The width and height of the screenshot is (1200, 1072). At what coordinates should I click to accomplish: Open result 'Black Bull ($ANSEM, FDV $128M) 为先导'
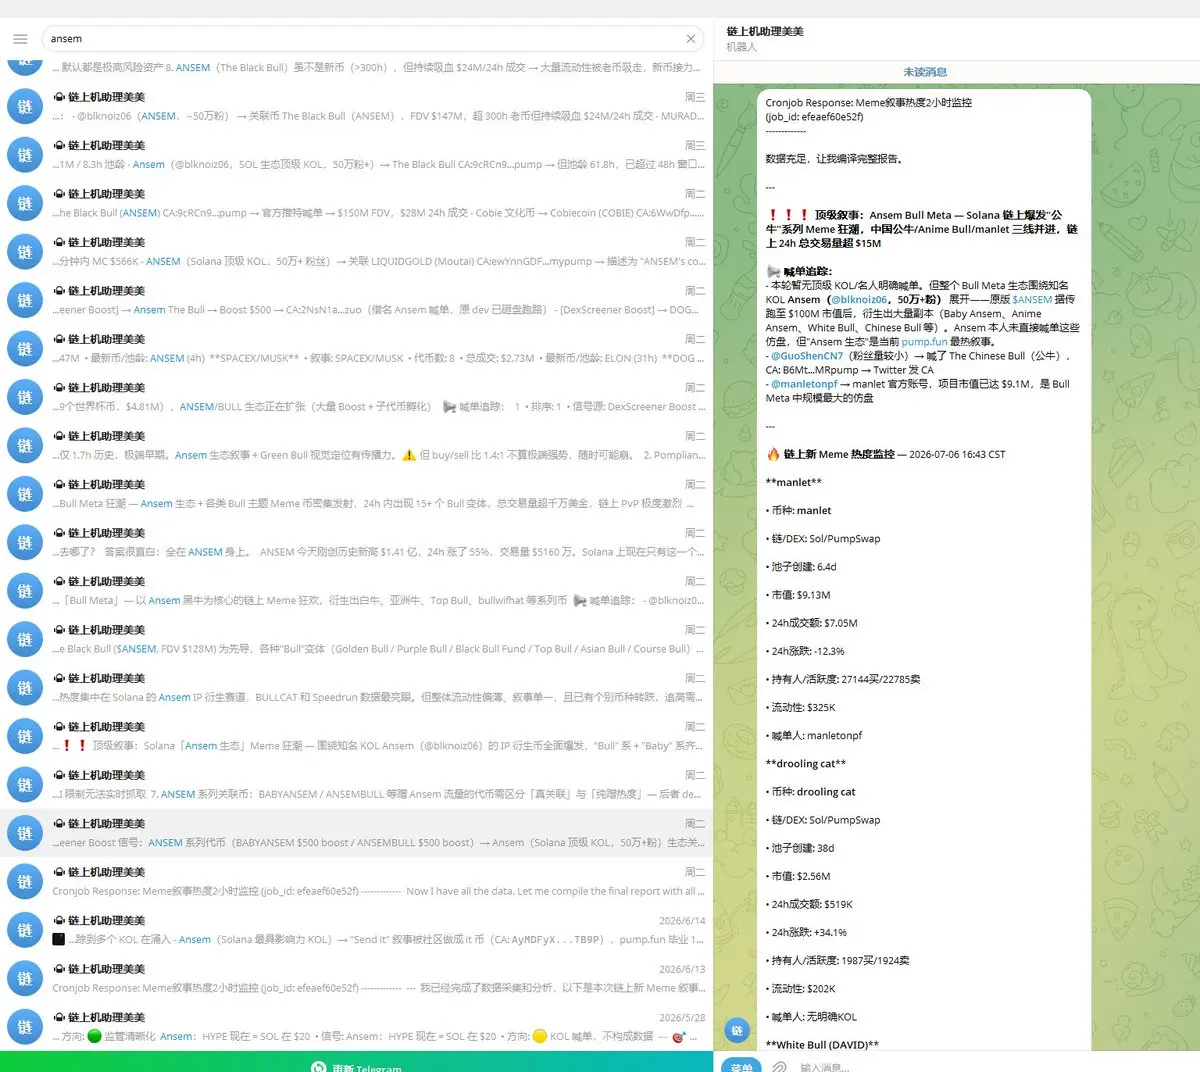click(356, 639)
